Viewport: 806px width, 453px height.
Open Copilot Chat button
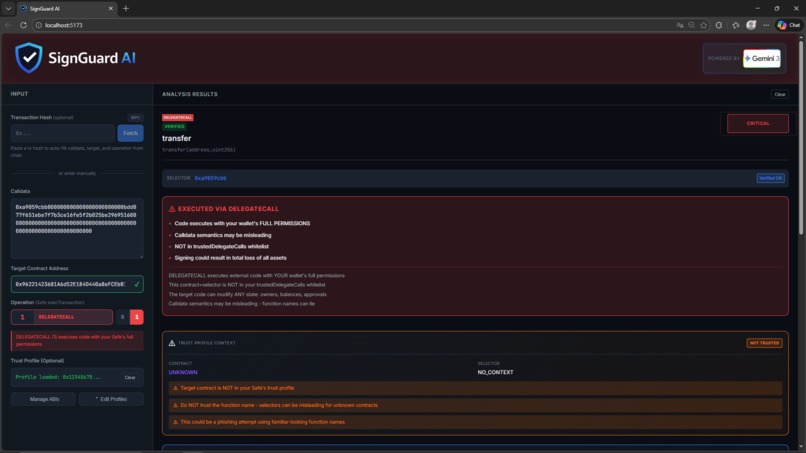(x=789, y=25)
